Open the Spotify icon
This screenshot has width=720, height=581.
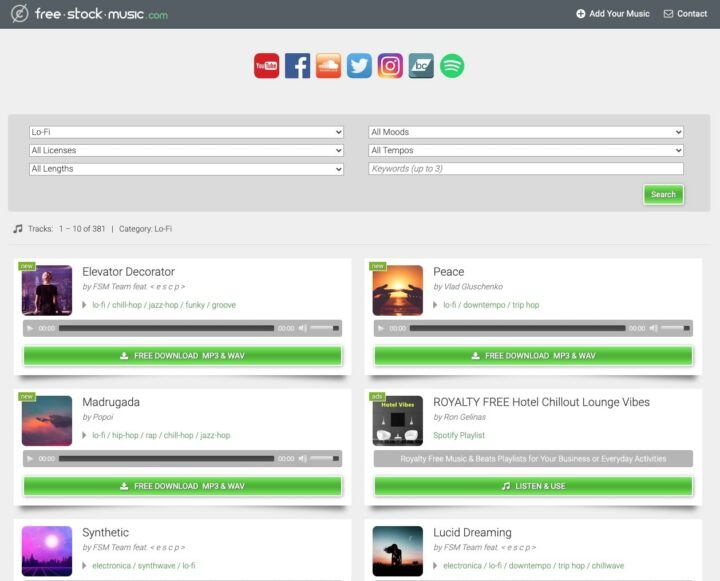click(x=452, y=66)
